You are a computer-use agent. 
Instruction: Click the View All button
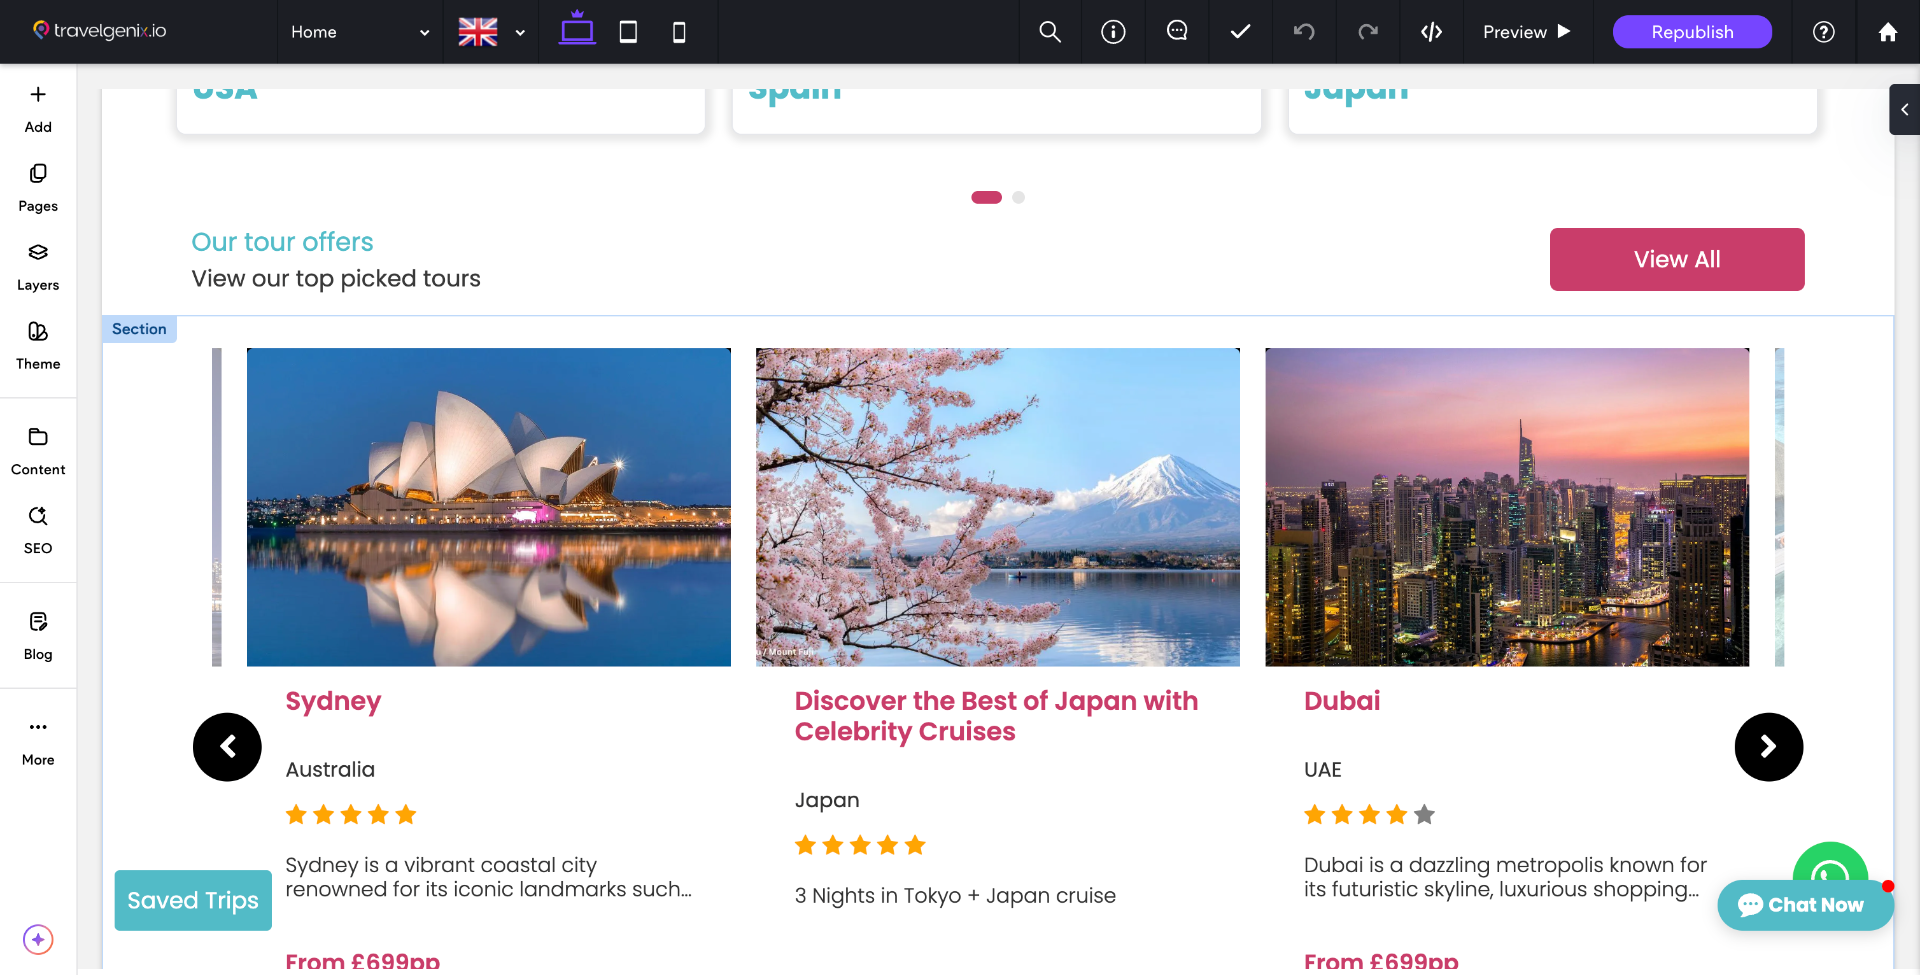1676,259
